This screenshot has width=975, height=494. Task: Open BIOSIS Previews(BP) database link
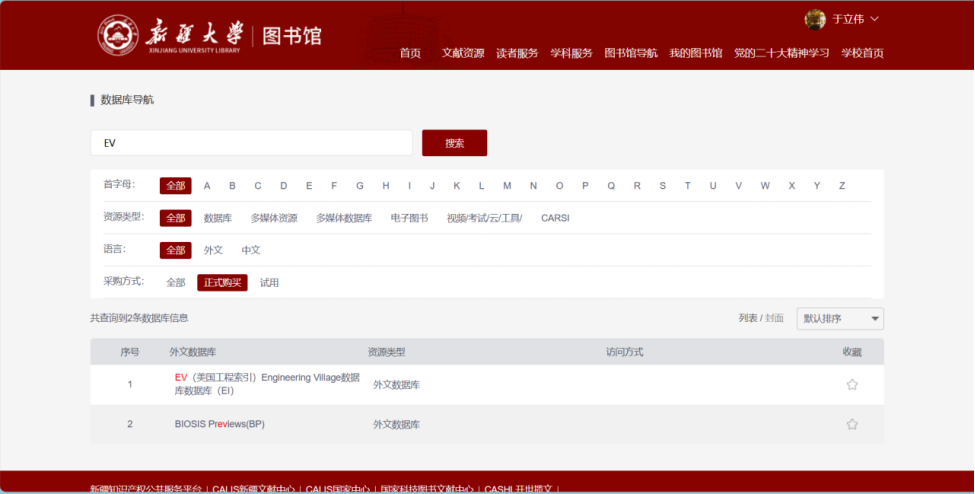[x=219, y=424]
